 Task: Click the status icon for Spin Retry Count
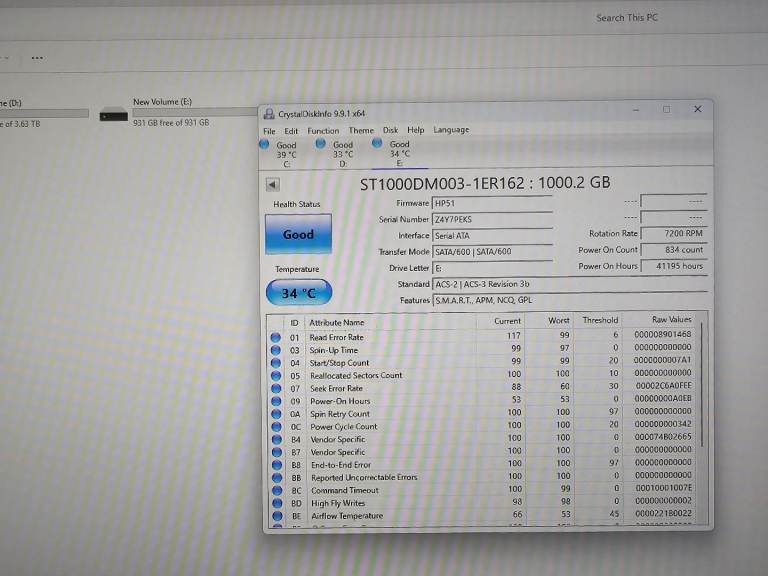pyautogui.click(x=277, y=414)
